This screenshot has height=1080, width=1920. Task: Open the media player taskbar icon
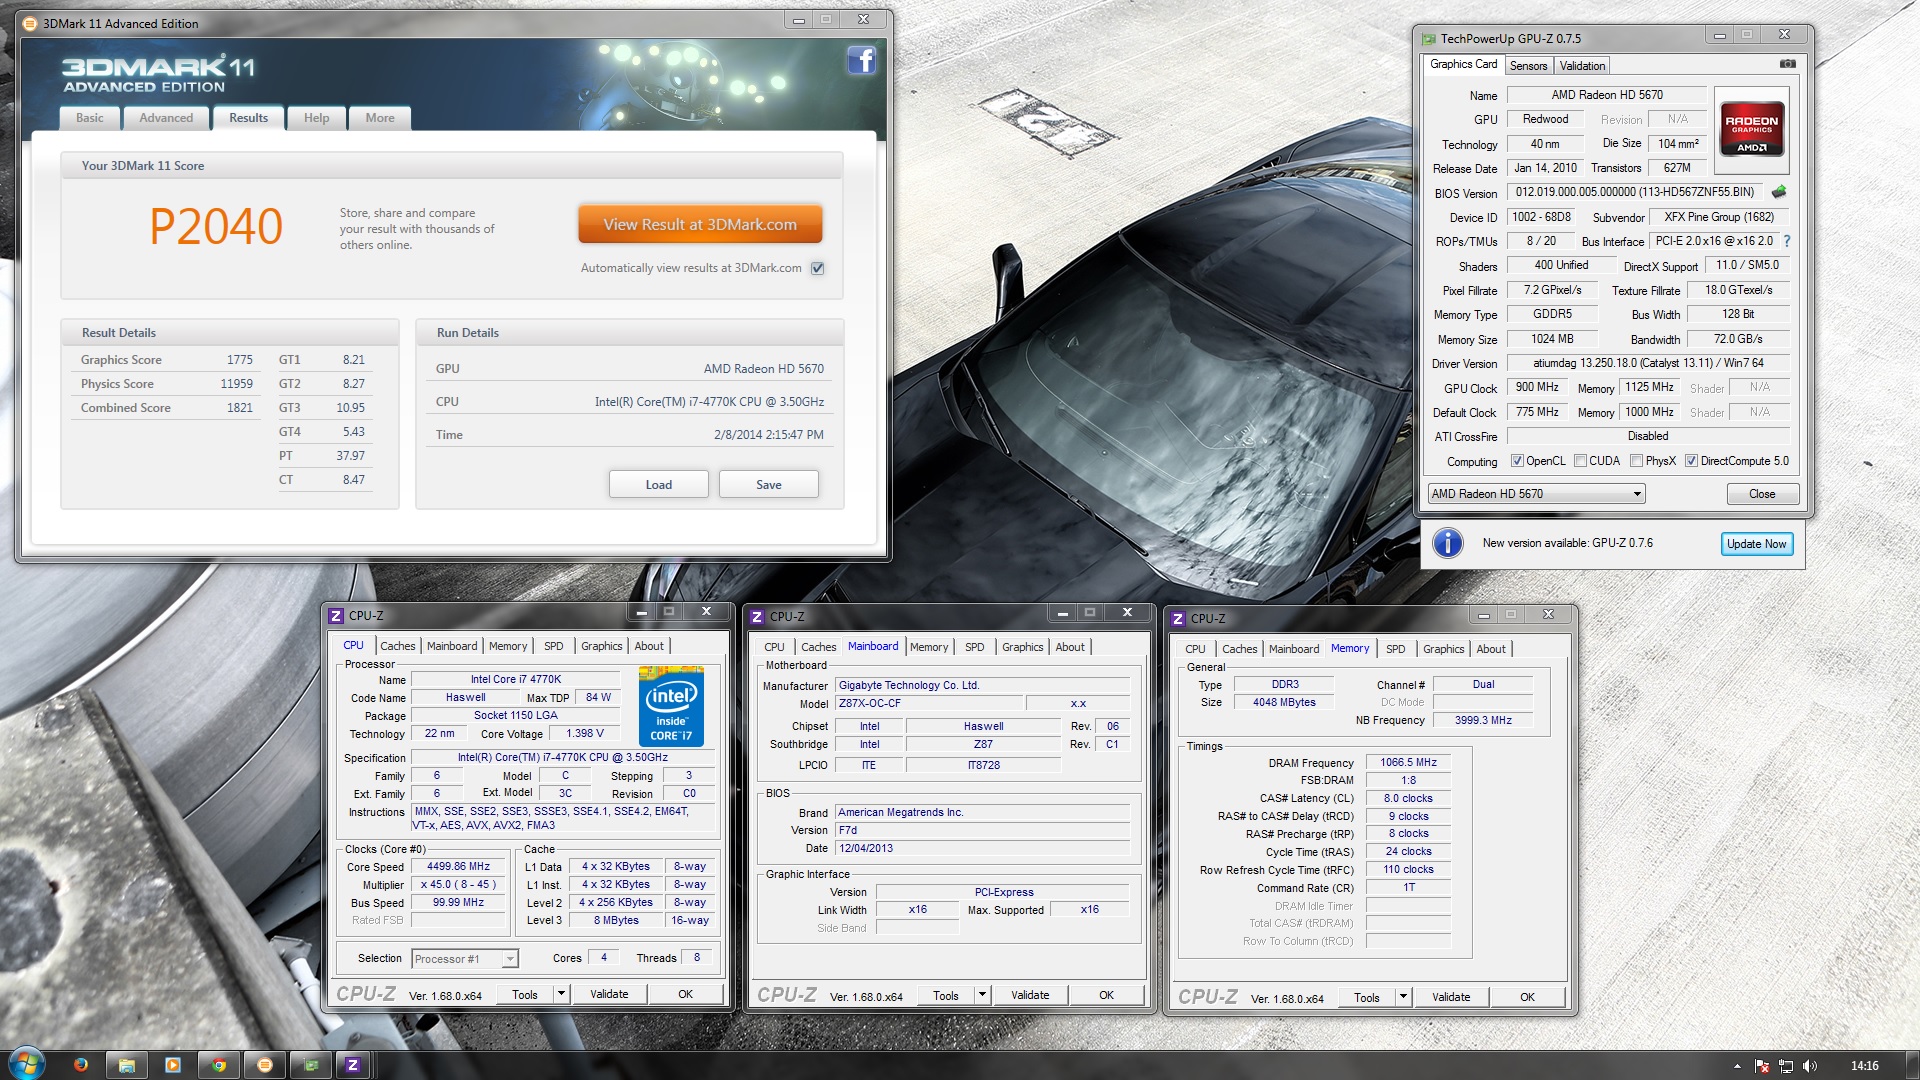(173, 1065)
